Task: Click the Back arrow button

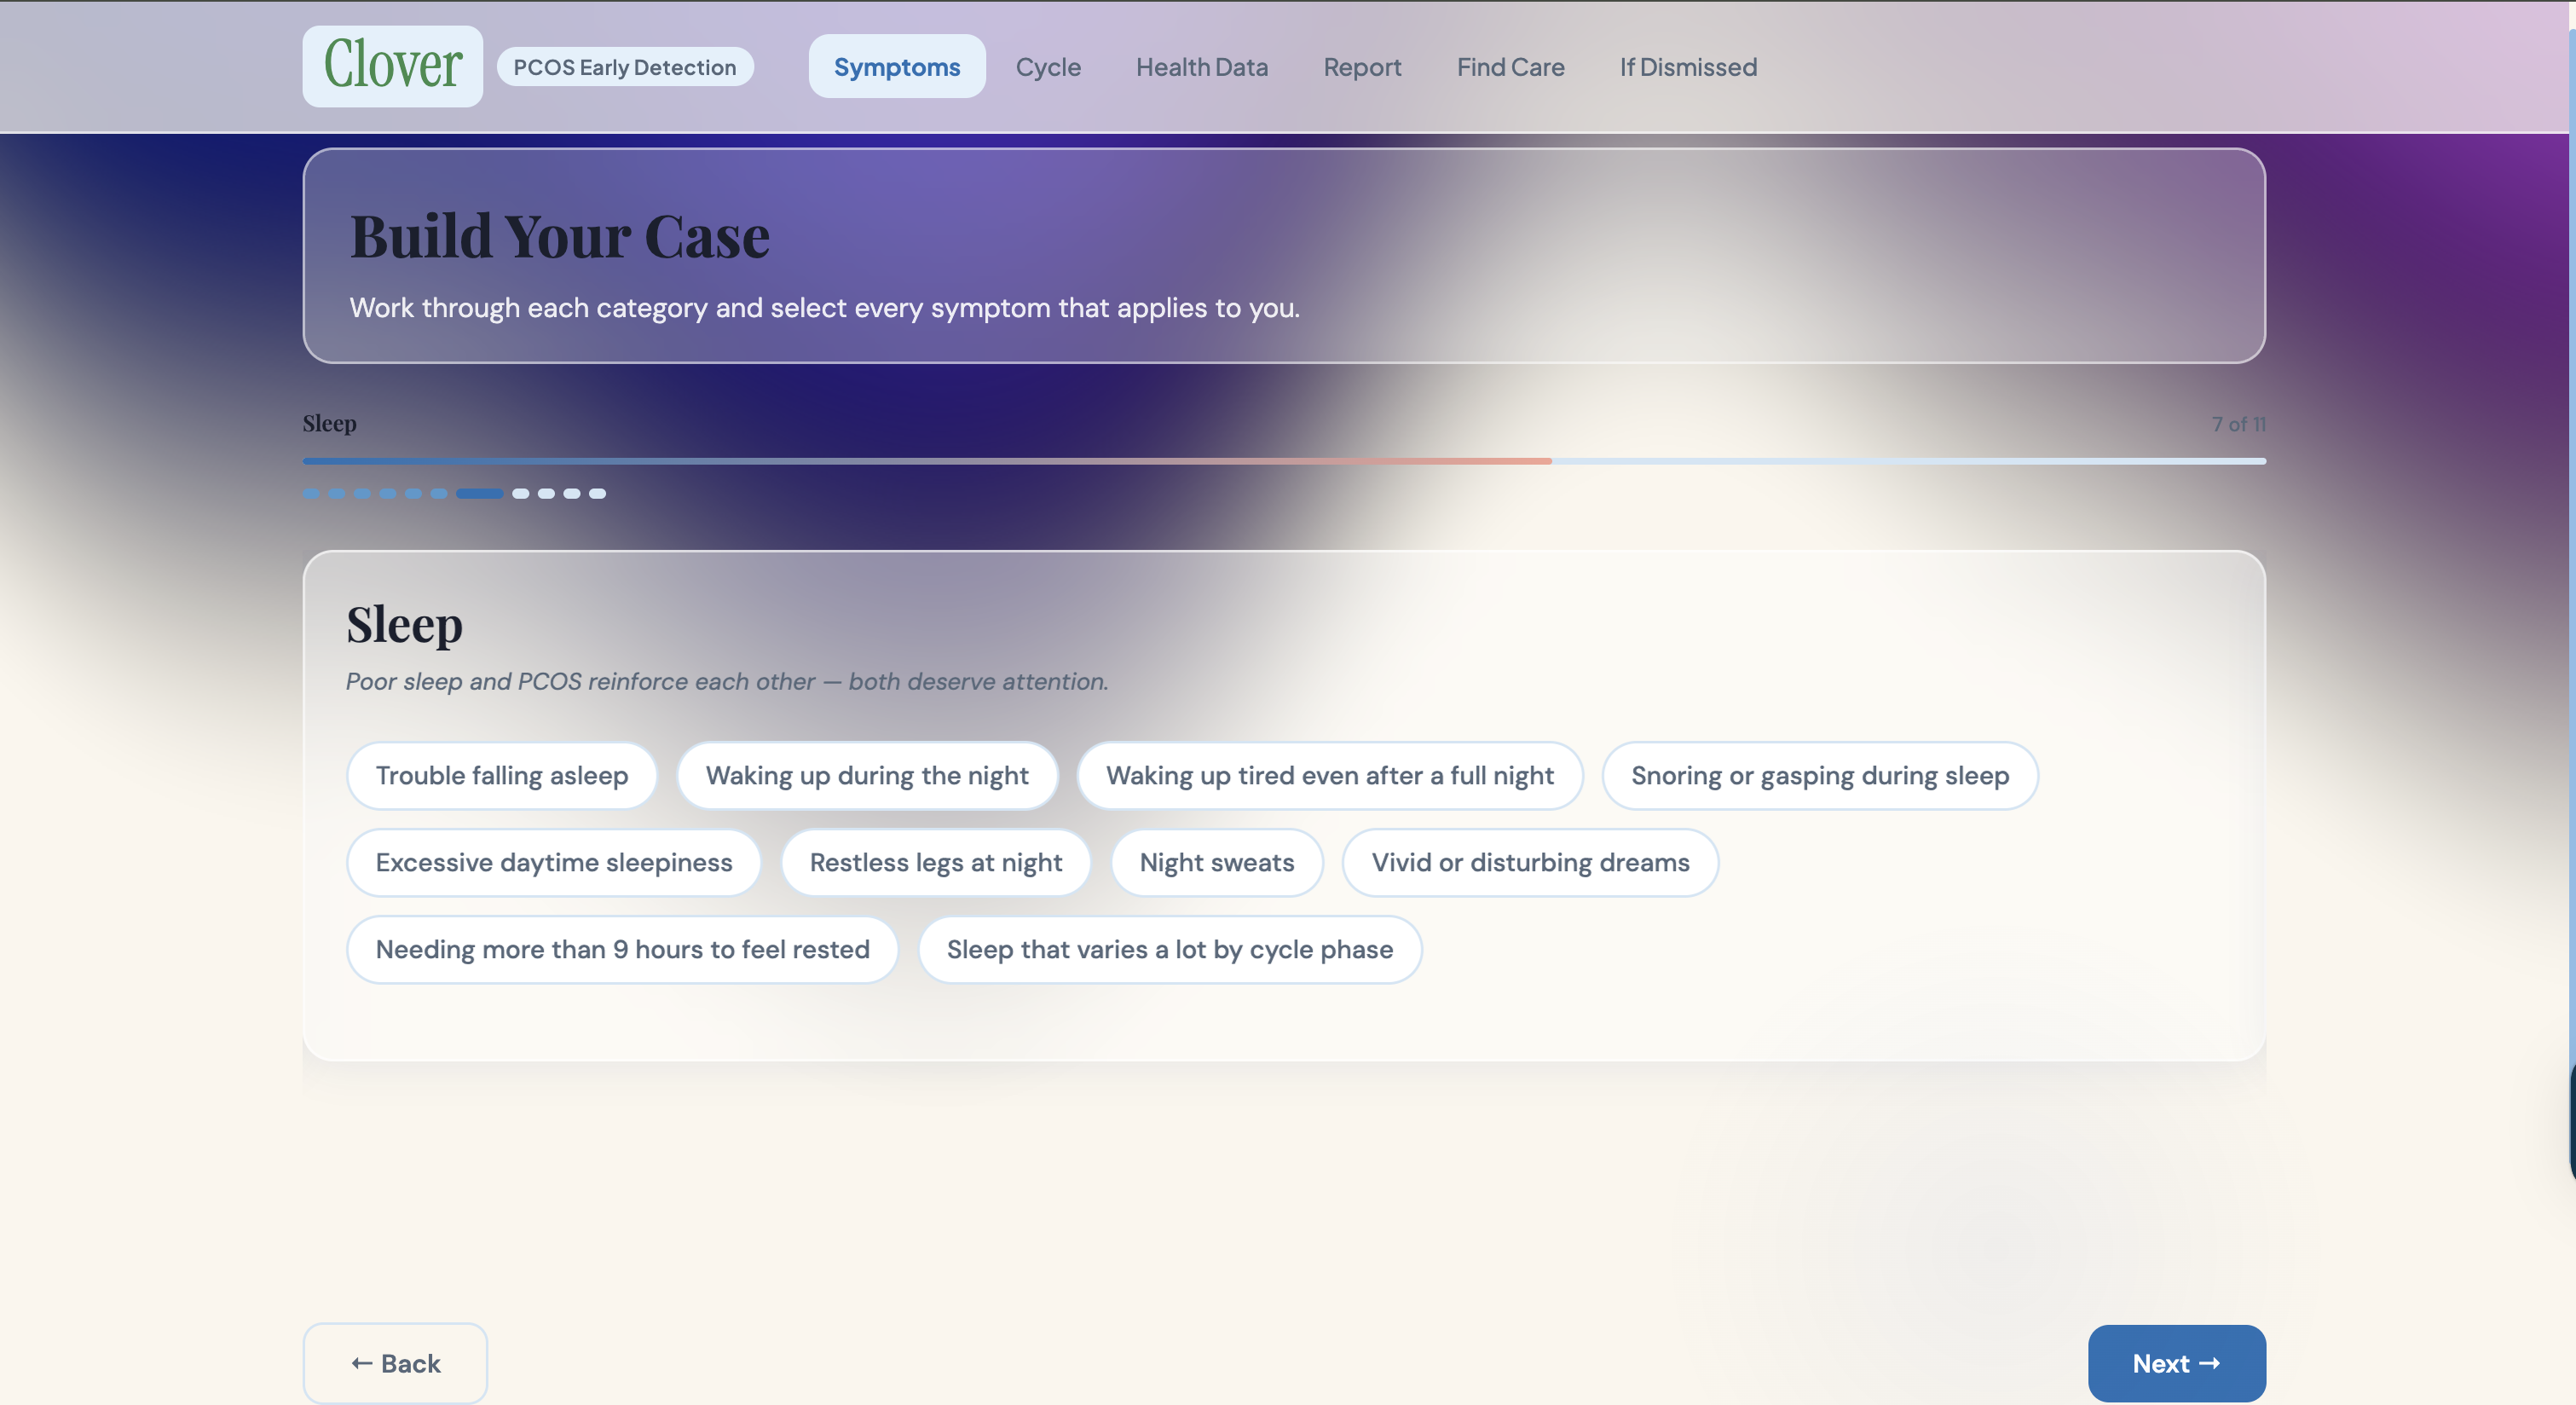Action: point(395,1363)
